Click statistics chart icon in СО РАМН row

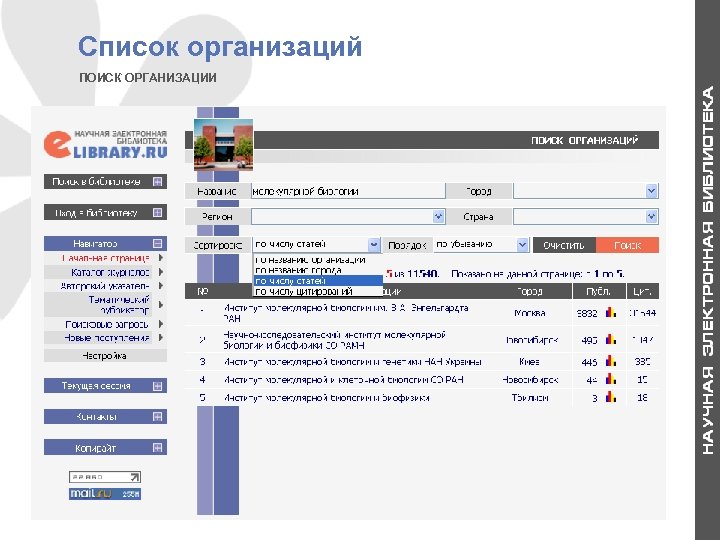pyautogui.click(x=611, y=339)
